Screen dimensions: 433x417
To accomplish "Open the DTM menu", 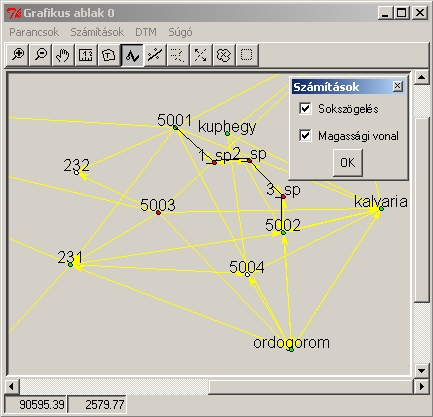I will (x=146, y=32).
